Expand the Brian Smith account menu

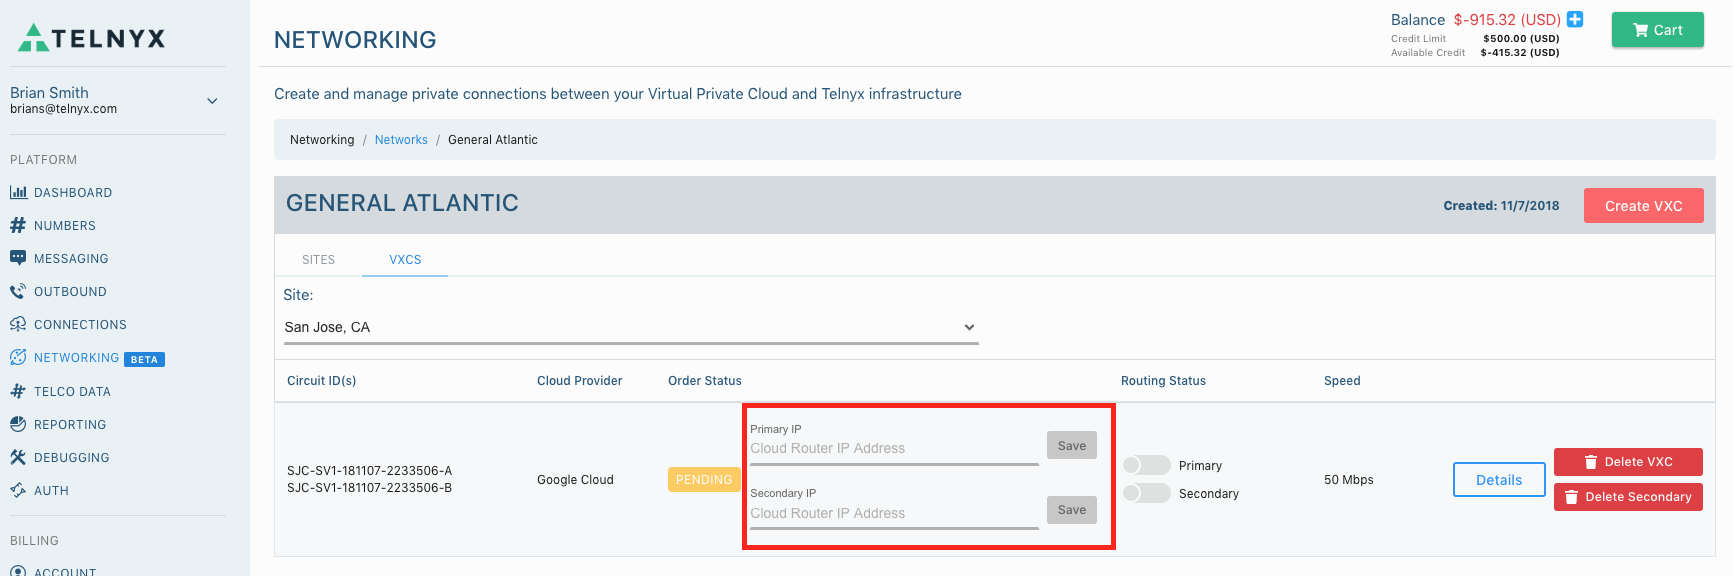212,101
